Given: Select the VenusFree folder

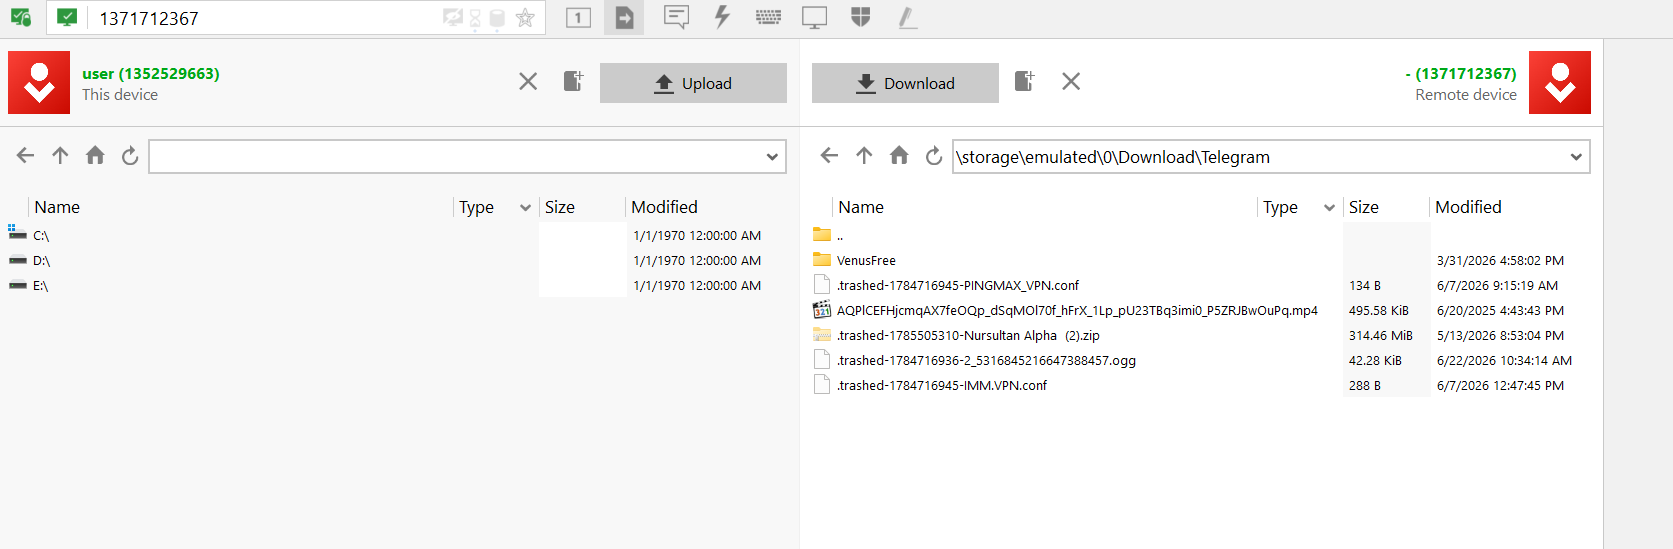Looking at the screenshot, I should tap(866, 260).
